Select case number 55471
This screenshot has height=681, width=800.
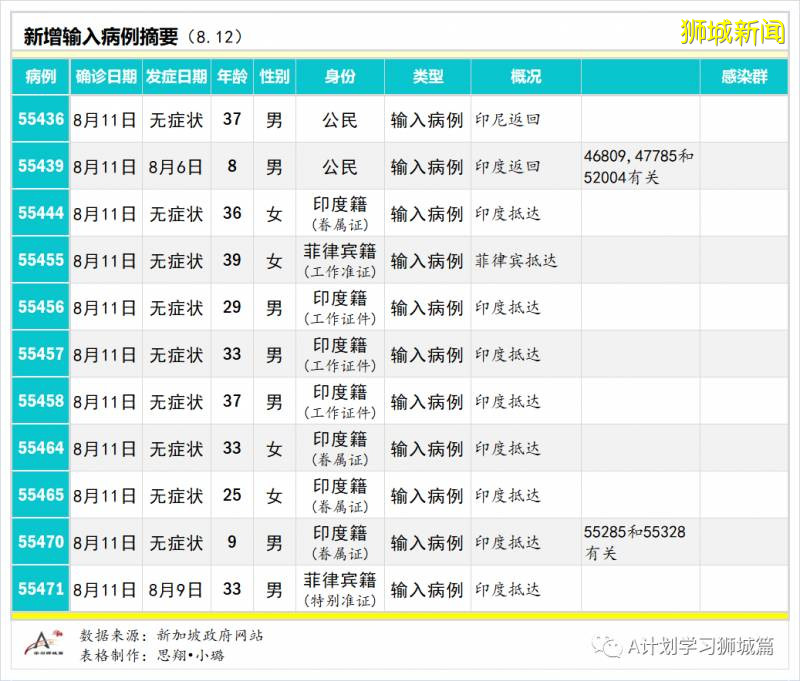point(39,590)
